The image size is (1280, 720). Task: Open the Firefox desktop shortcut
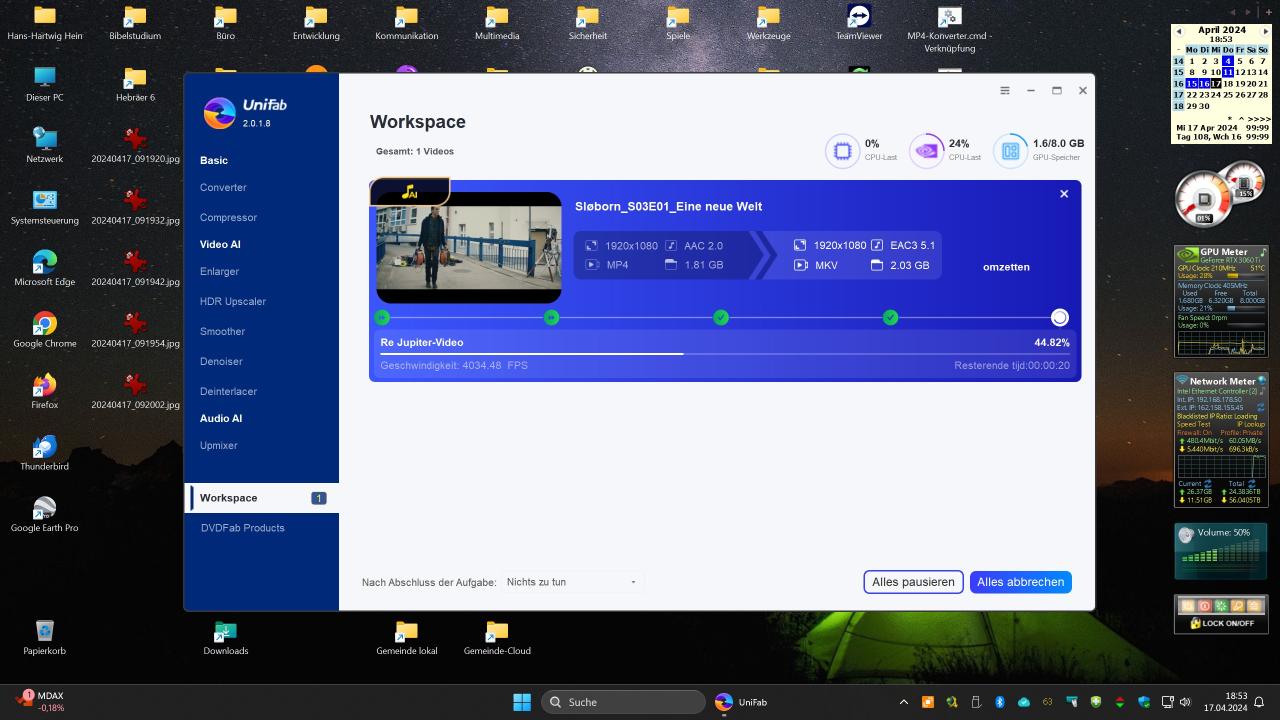click(44, 392)
